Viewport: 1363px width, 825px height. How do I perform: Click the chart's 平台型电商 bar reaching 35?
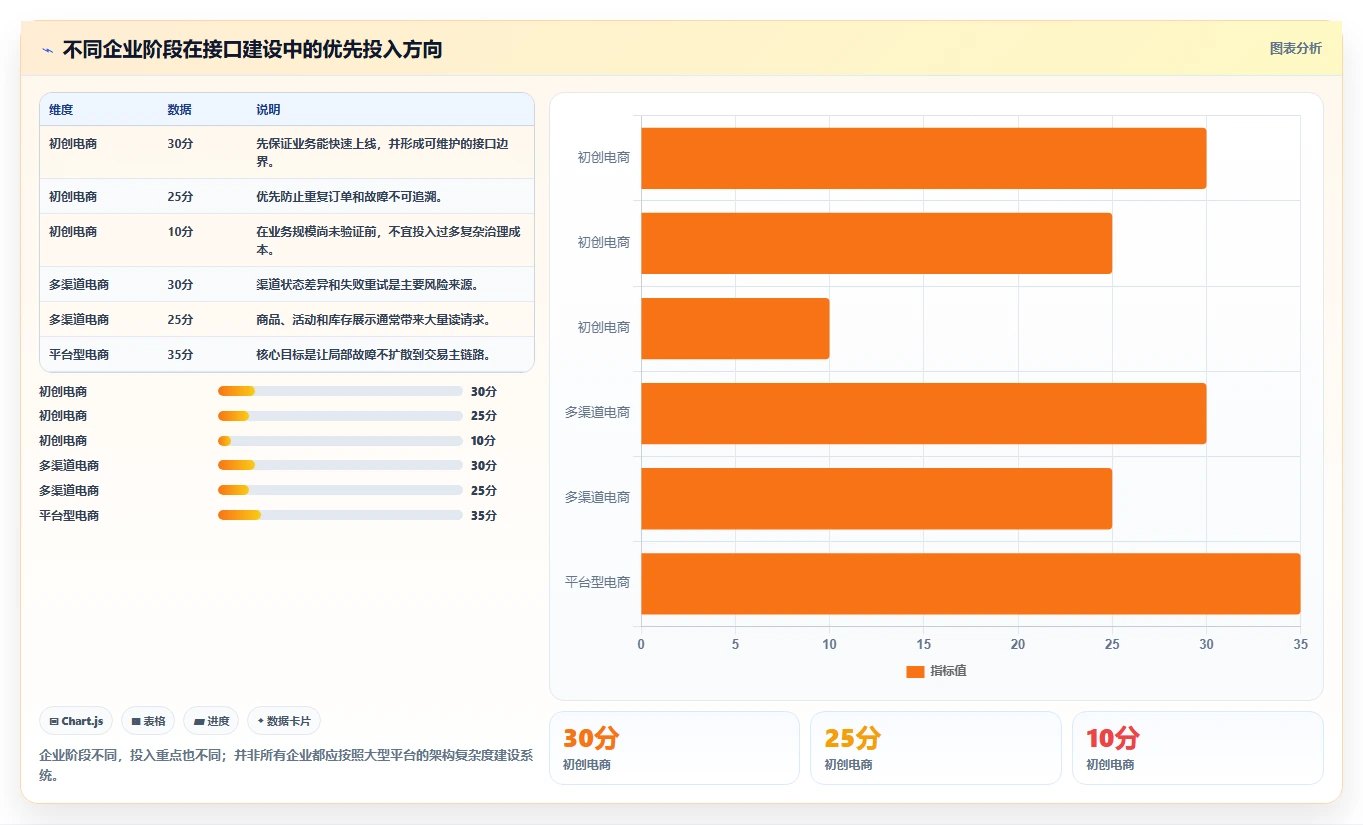(x=970, y=583)
